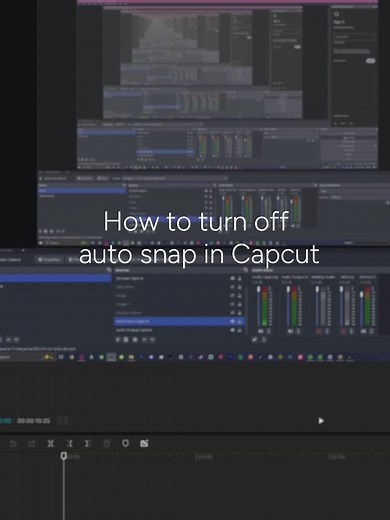Click the rightmost white timeline toolbar icon
Screen dimensions: 390x520
tap(144, 443)
